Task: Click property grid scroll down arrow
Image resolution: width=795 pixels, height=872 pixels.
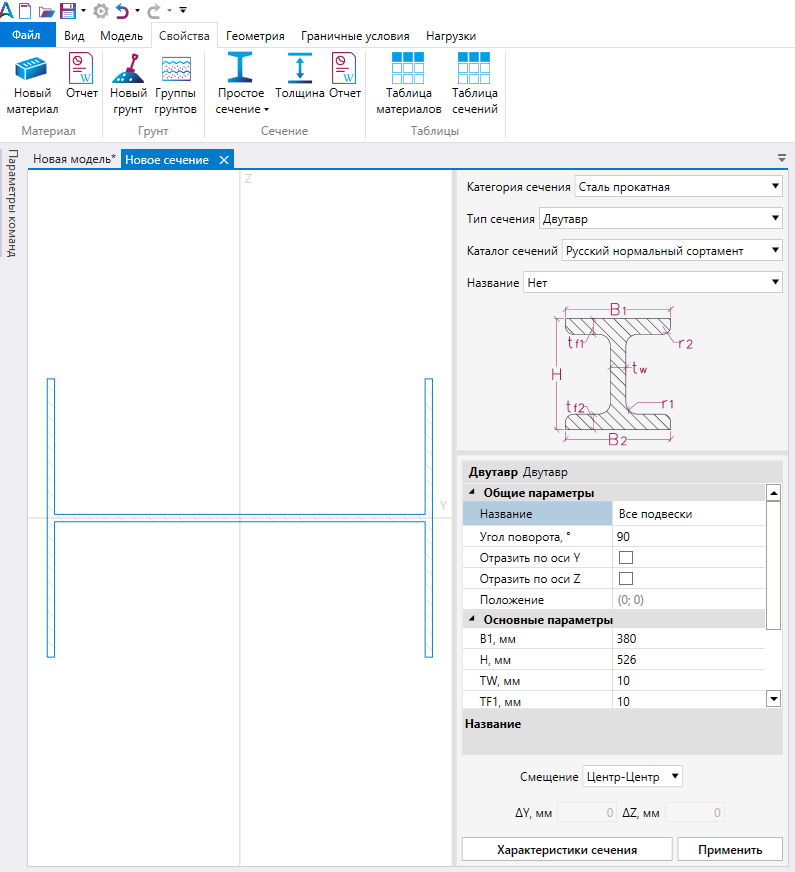Action: (773, 698)
